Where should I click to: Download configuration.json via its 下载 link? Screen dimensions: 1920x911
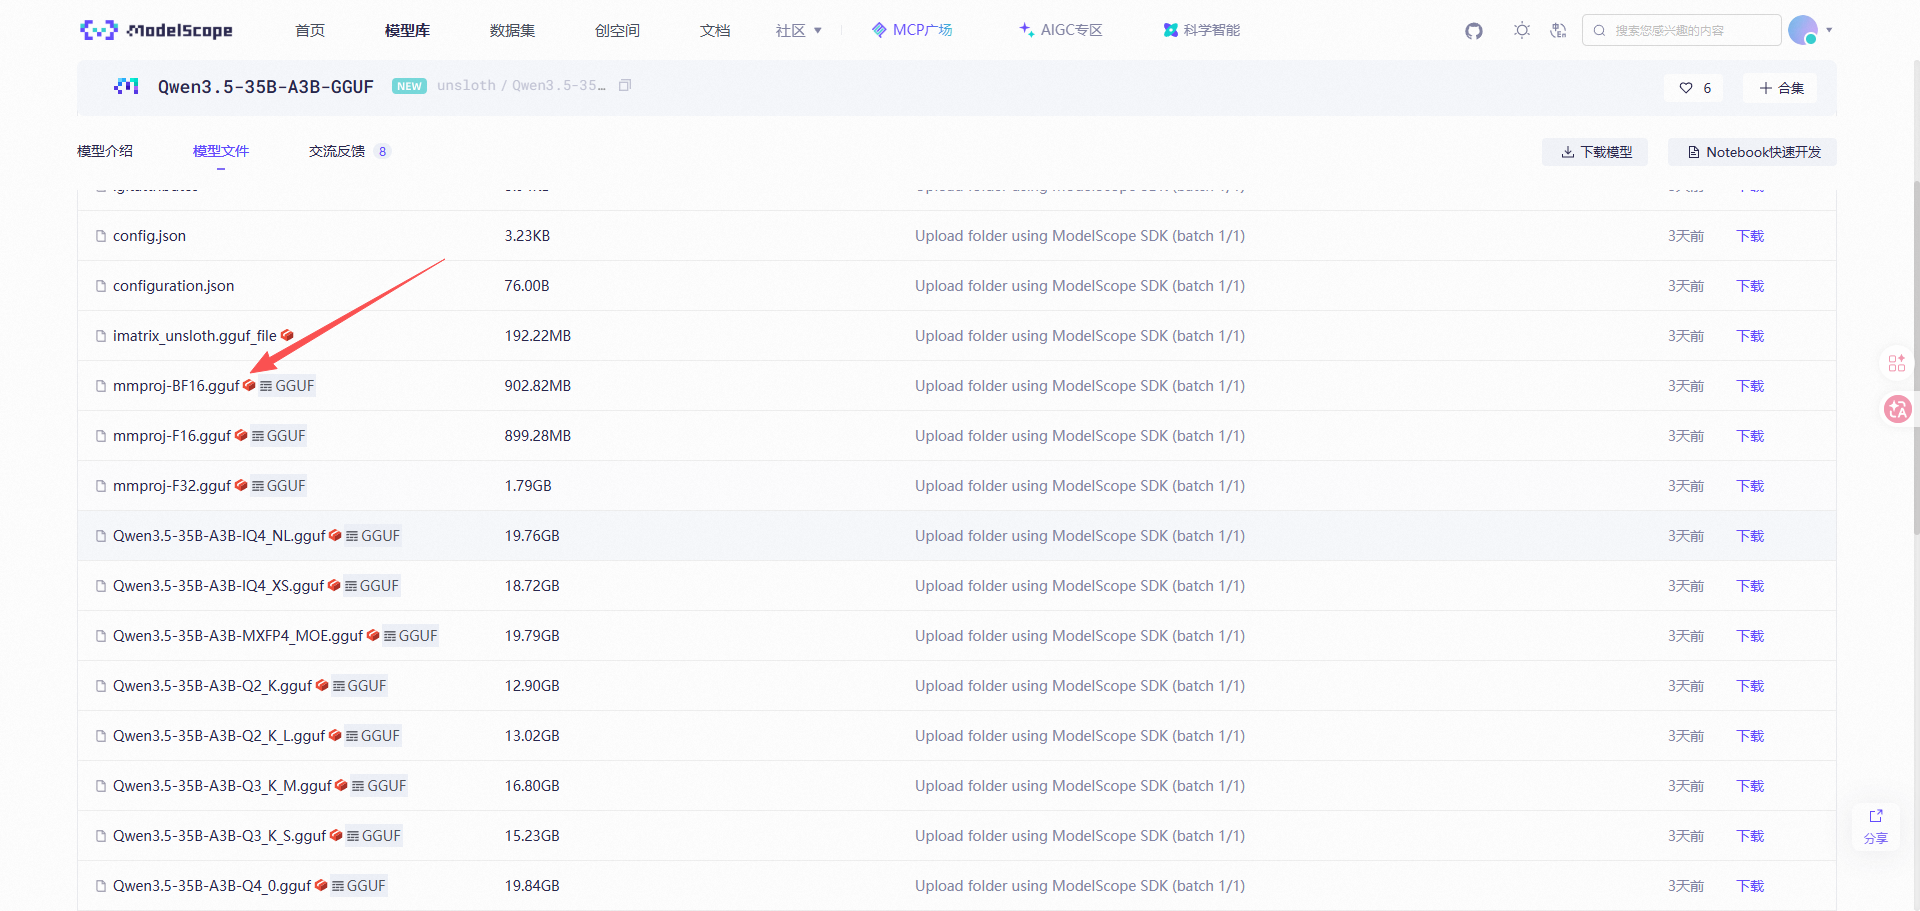pos(1750,286)
